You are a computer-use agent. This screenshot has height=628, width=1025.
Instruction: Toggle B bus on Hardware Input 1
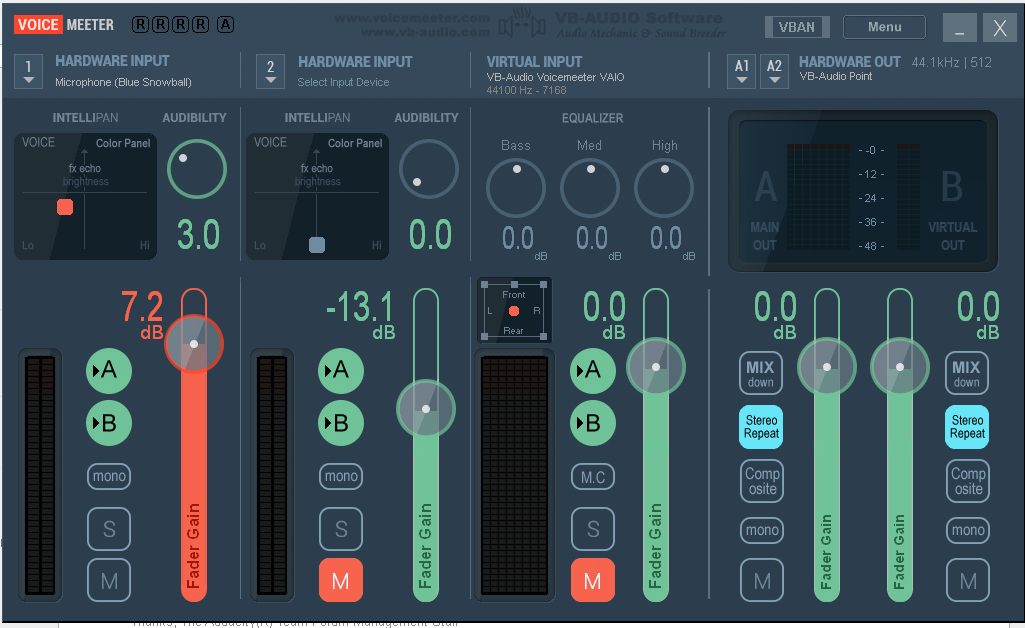click(109, 423)
